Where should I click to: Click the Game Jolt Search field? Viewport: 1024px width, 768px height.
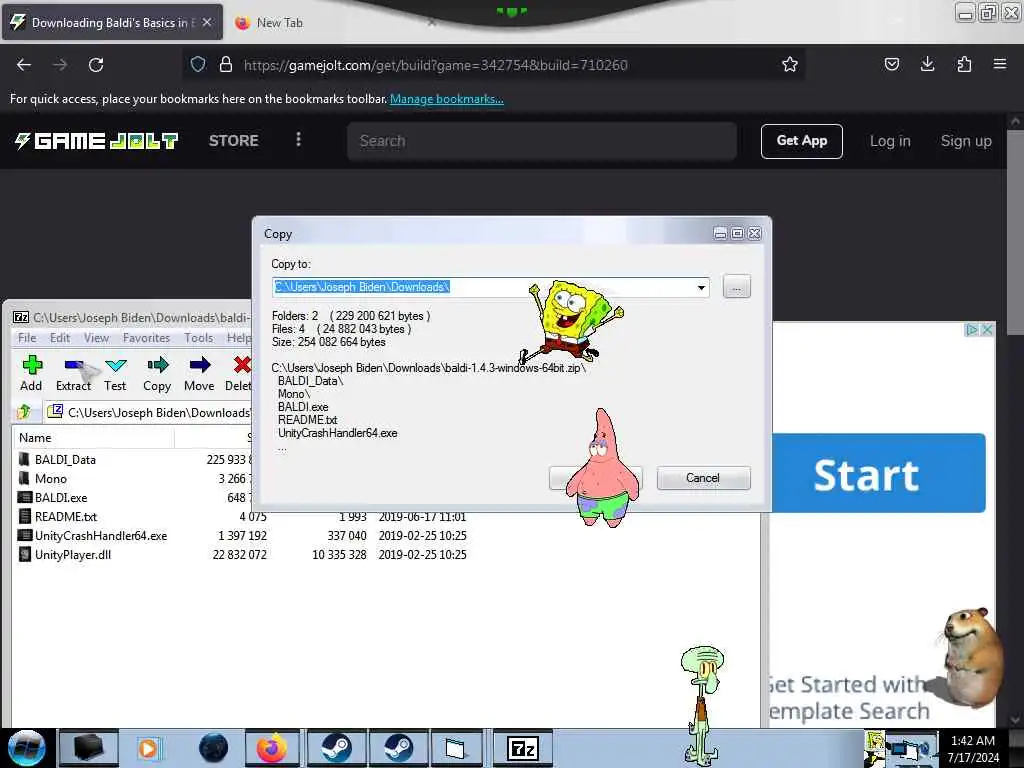point(542,140)
